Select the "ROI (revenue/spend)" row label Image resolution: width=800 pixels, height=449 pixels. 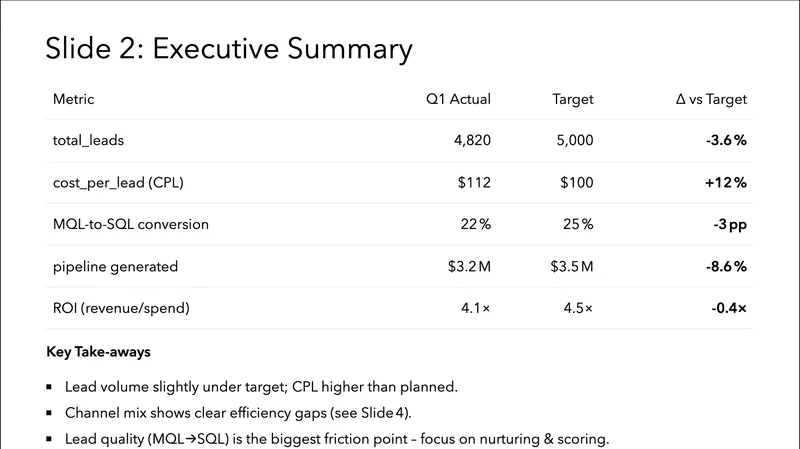[x=120, y=309]
